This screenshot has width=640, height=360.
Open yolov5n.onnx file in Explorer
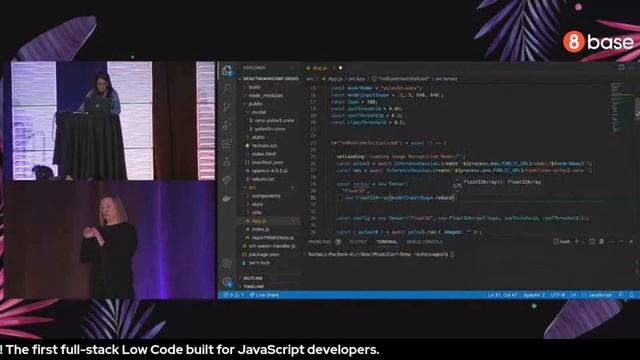click(x=270, y=129)
